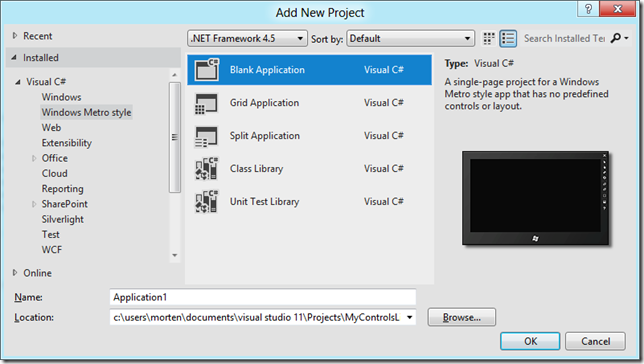Image resolution: width=644 pixels, height=364 pixels.
Task: Open the Location path dropdown arrow
Action: pos(409,317)
